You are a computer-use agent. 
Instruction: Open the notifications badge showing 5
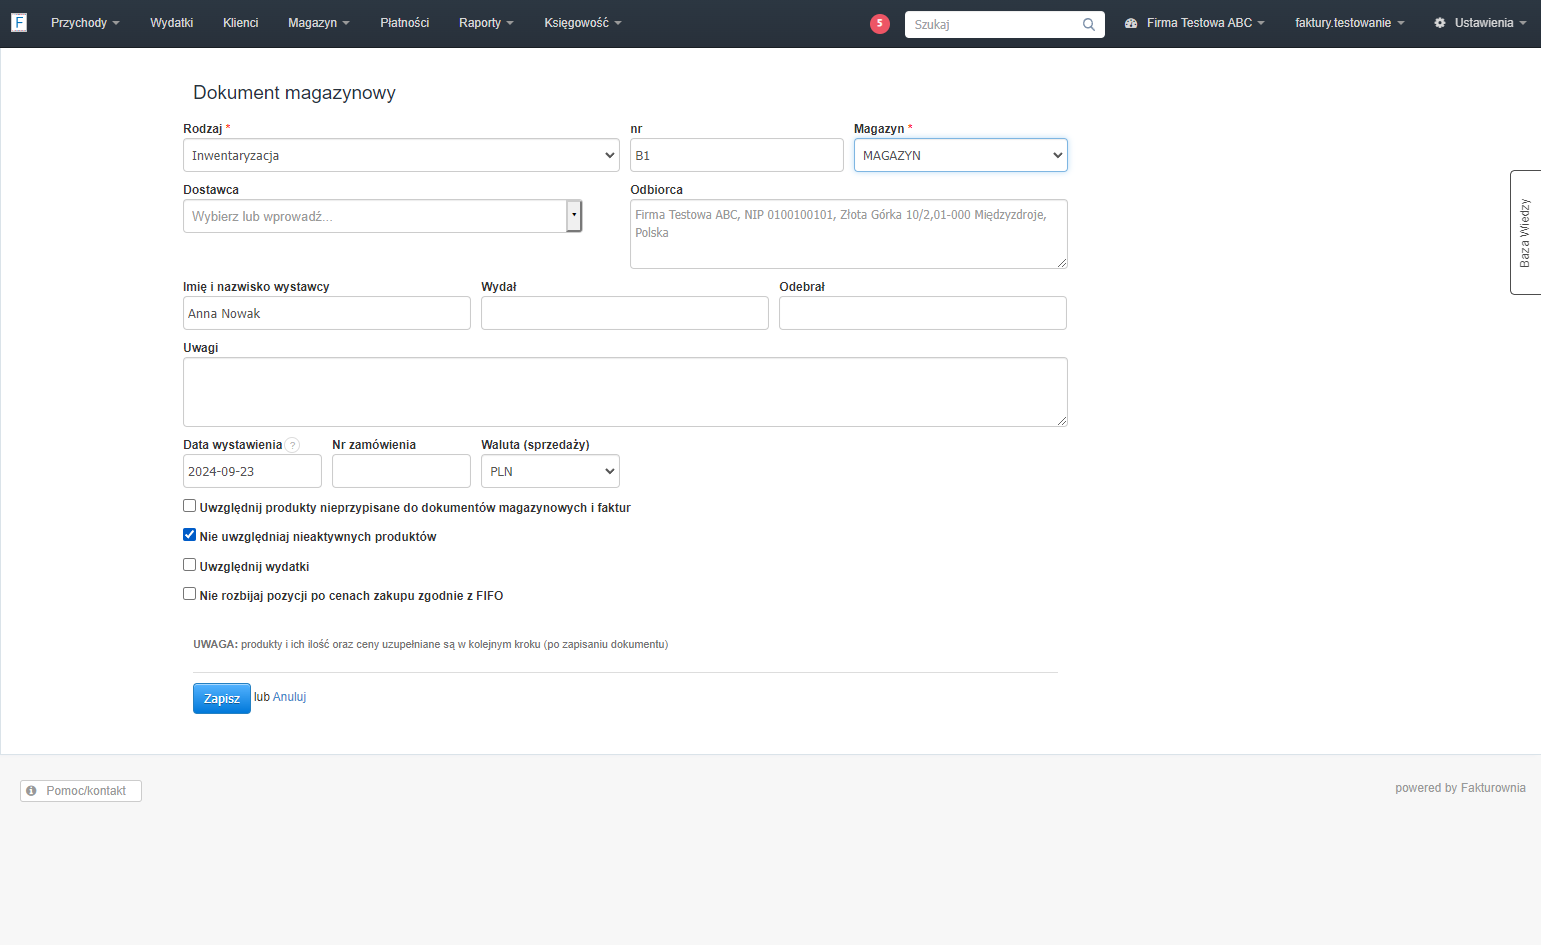pyautogui.click(x=880, y=23)
